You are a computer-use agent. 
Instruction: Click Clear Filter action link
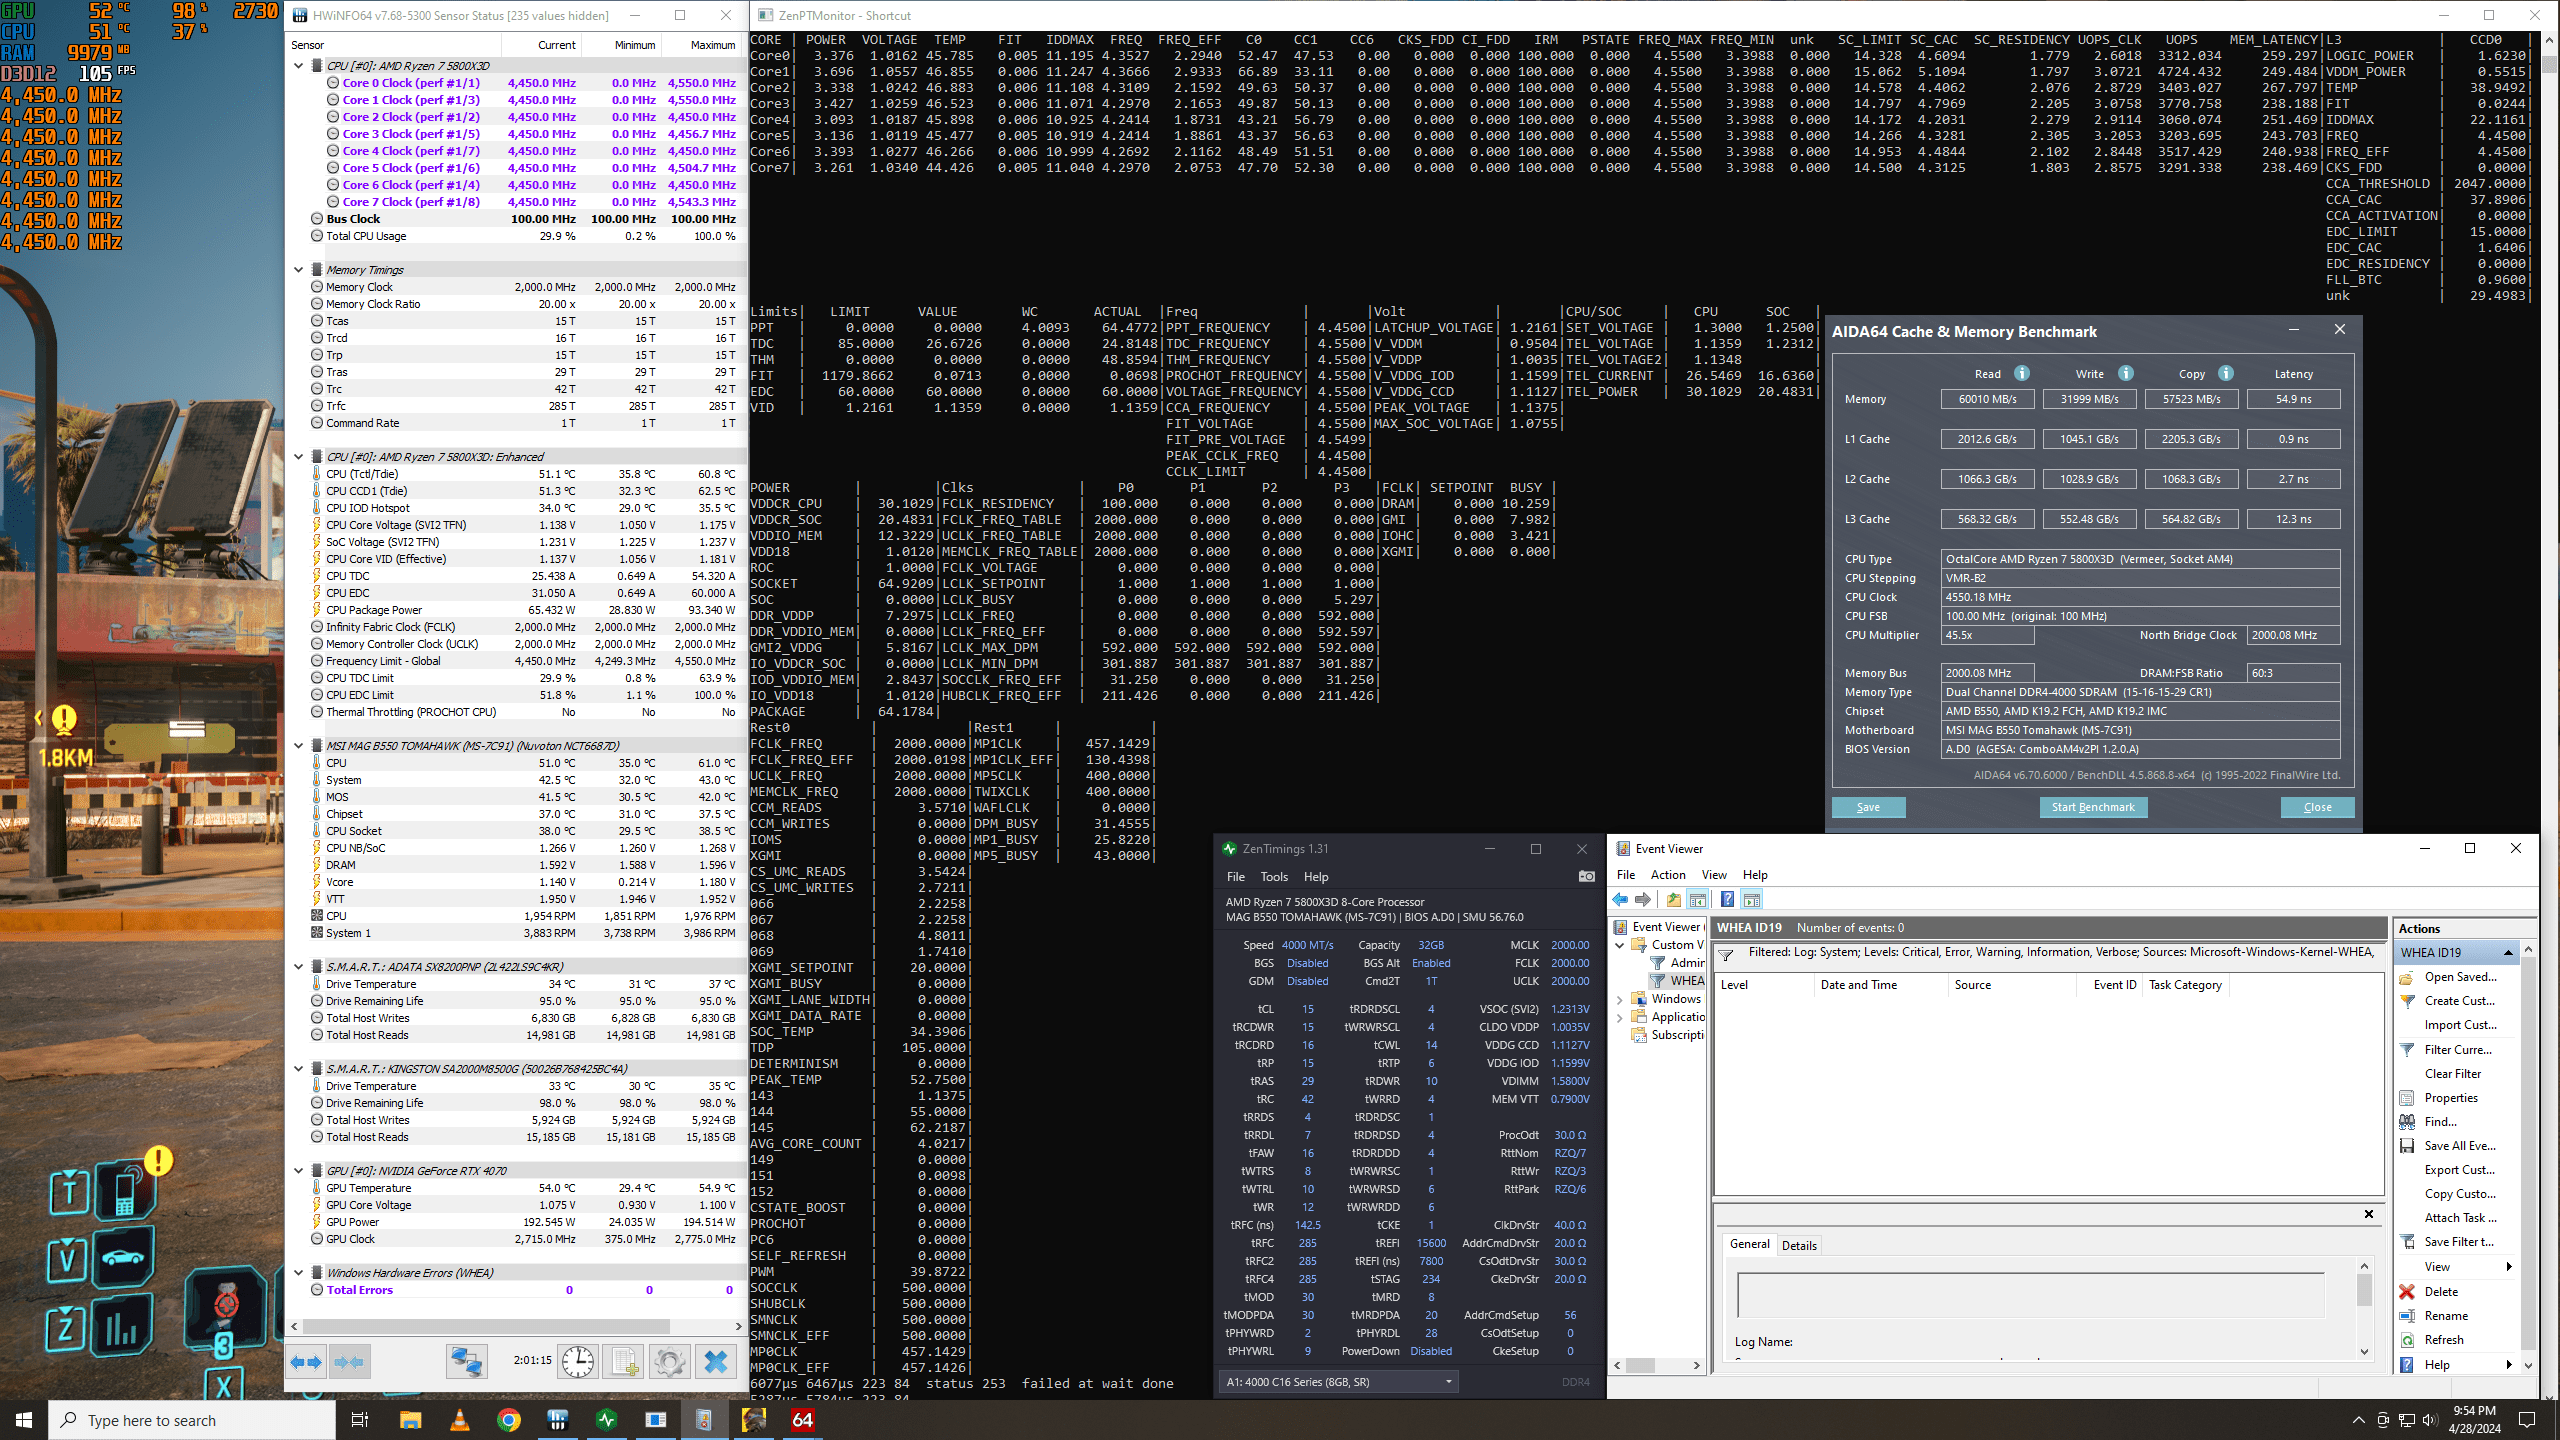[2452, 1074]
